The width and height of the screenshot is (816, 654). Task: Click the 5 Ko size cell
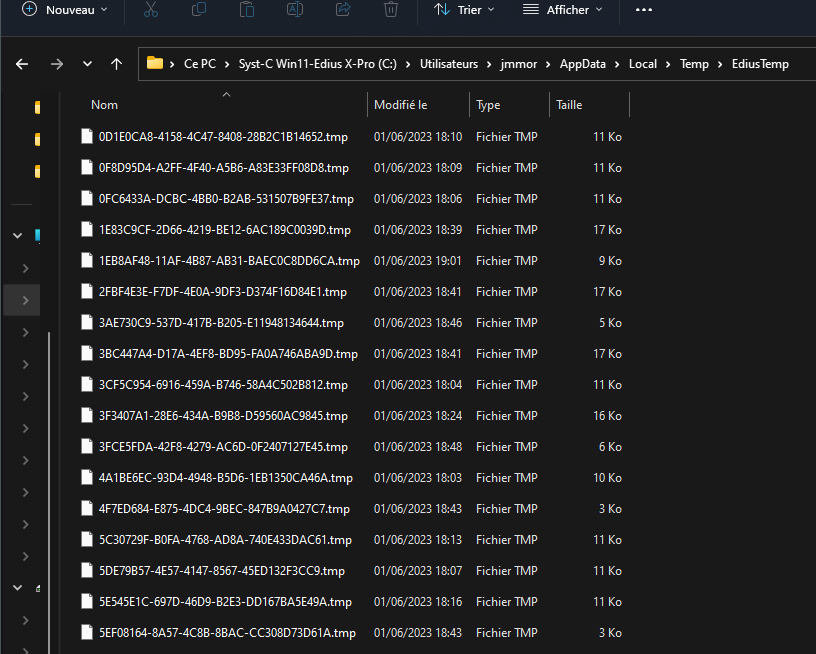610,323
